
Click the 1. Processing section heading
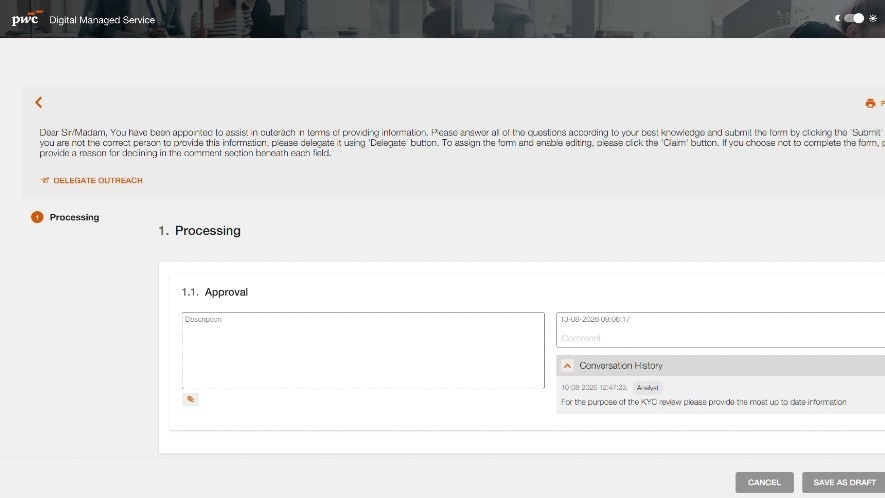coord(199,230)
